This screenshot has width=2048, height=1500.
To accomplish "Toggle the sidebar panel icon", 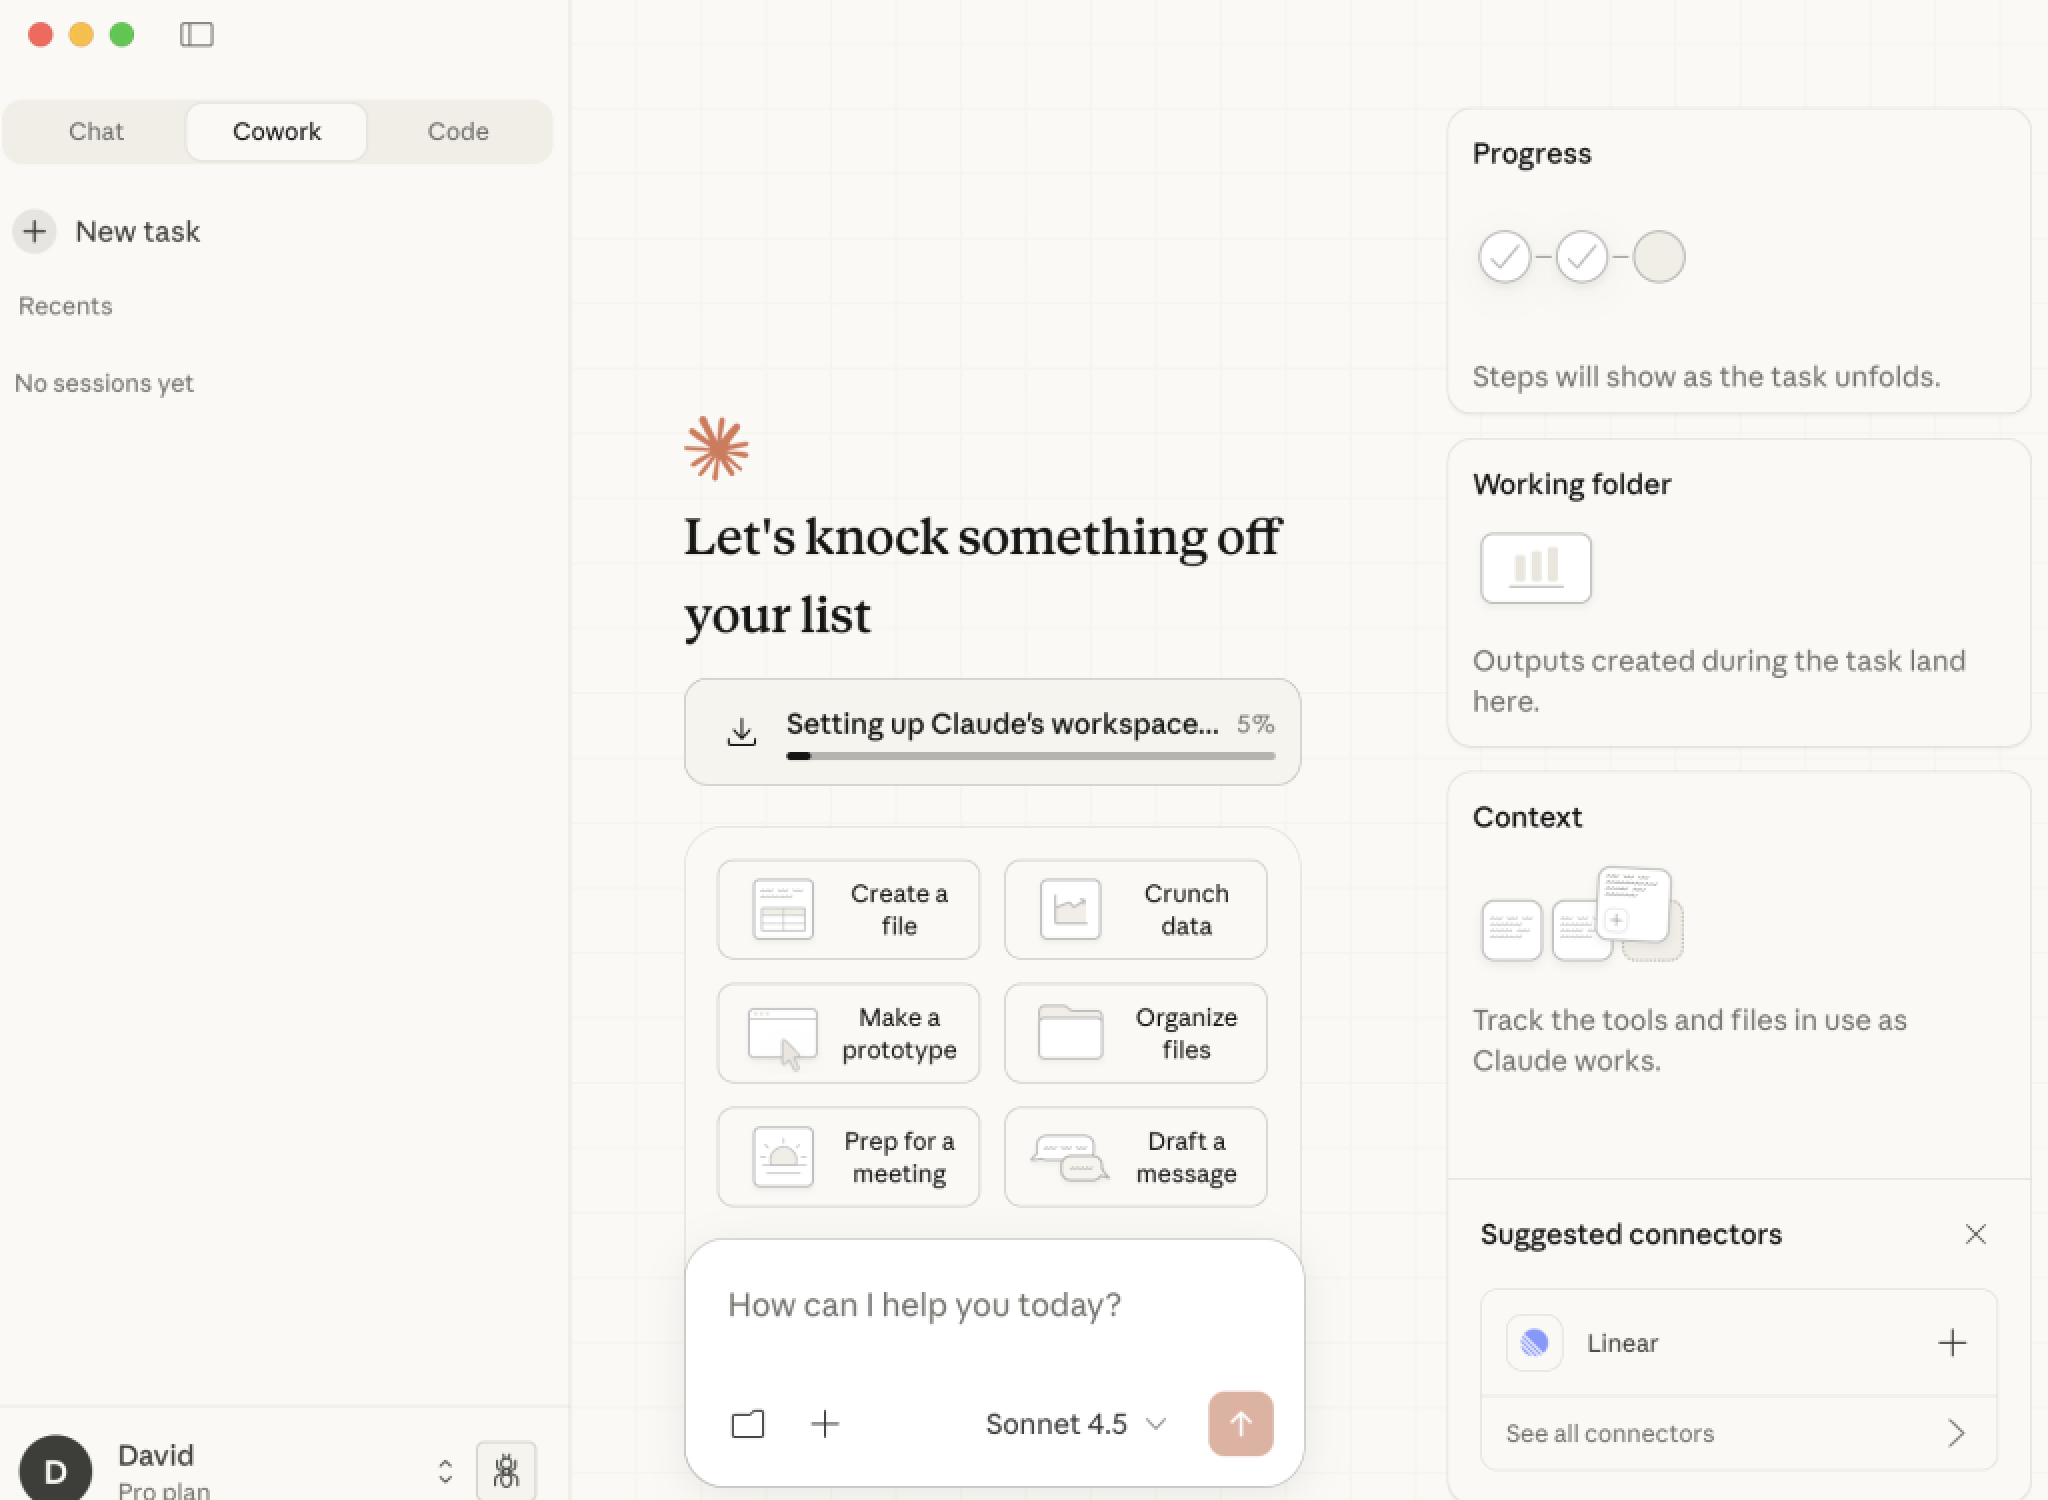I will click(196, 35).
